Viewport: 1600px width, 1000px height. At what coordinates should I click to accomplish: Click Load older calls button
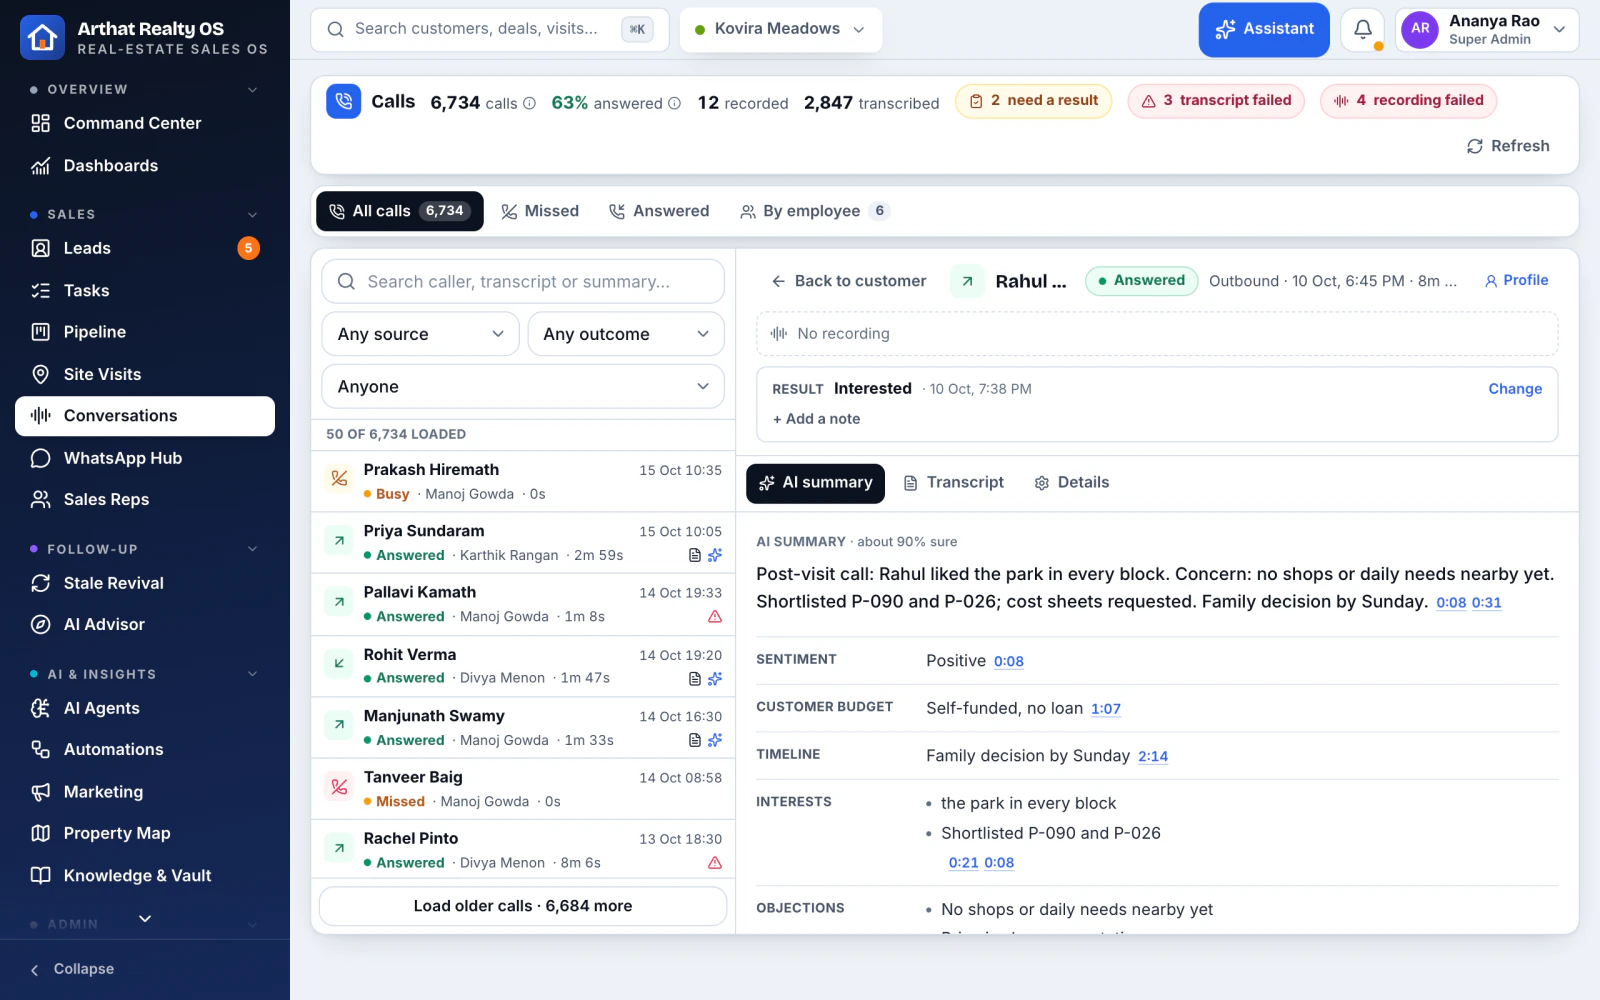523,906
